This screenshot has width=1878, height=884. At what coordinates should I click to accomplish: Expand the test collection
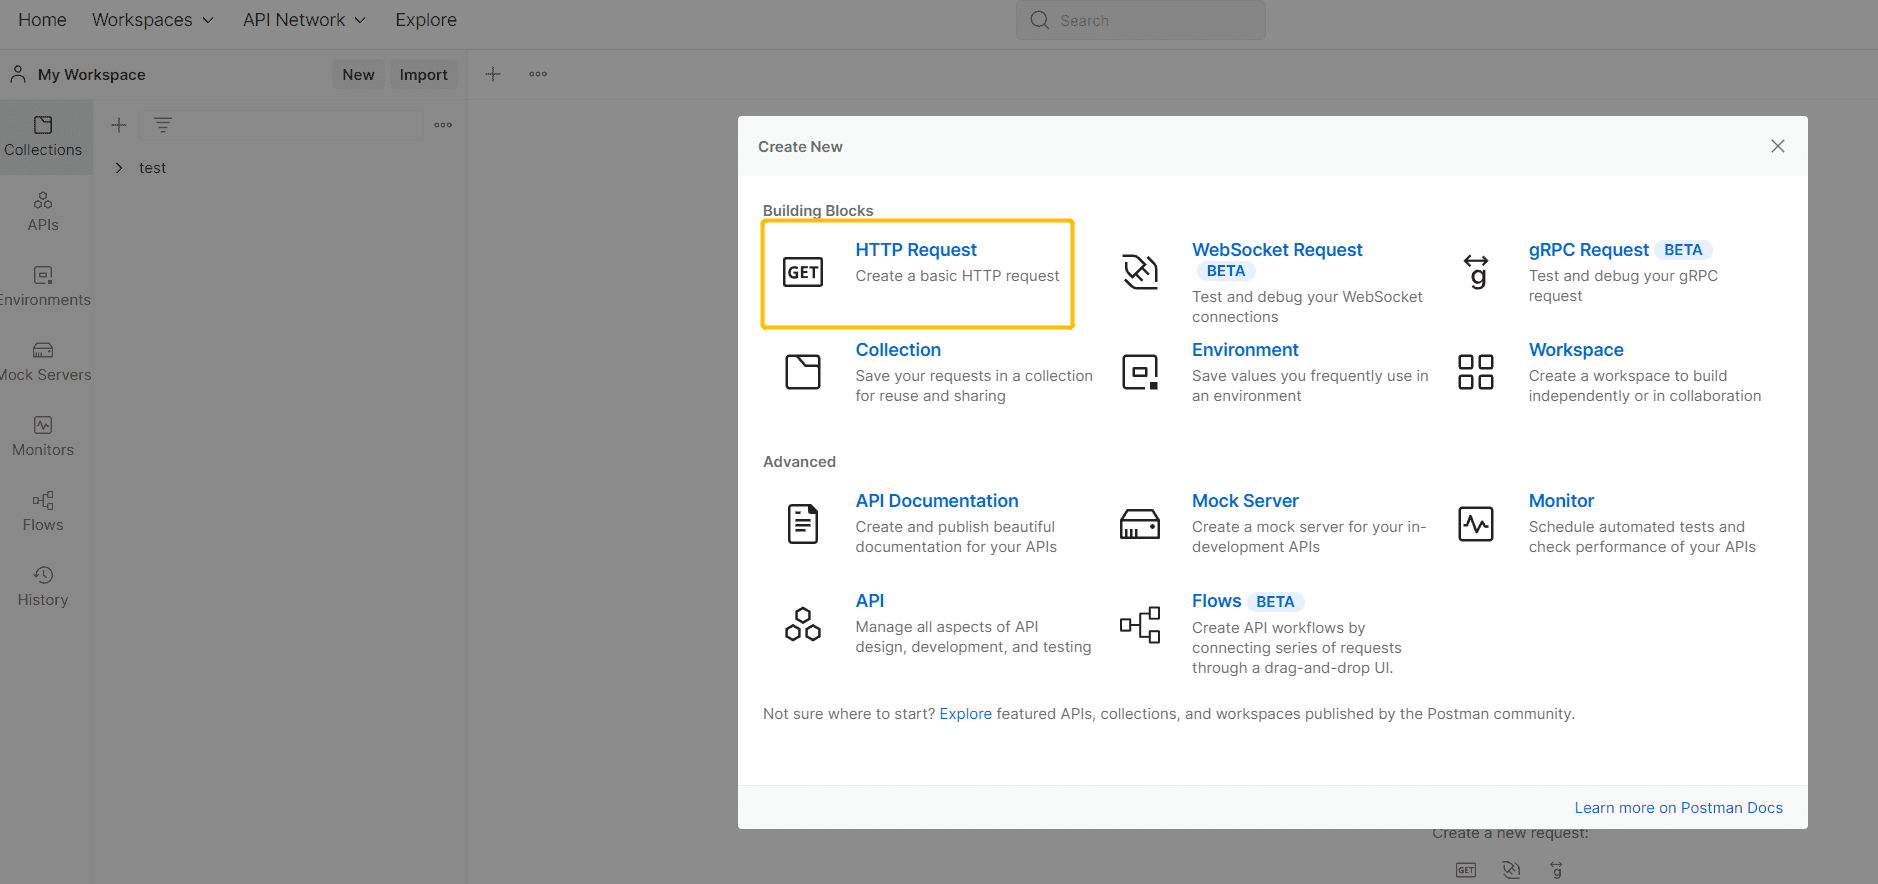(x=119, y=168)
